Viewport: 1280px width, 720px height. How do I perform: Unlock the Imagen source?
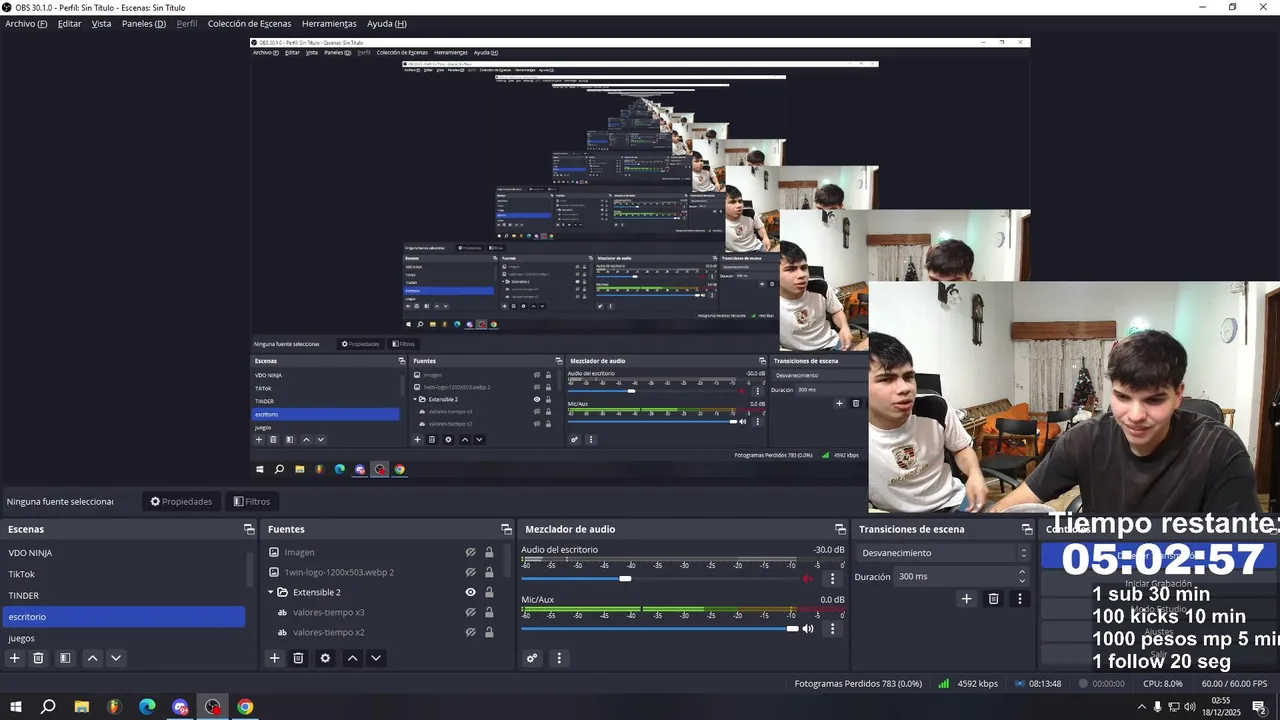(x=489, y=552)
